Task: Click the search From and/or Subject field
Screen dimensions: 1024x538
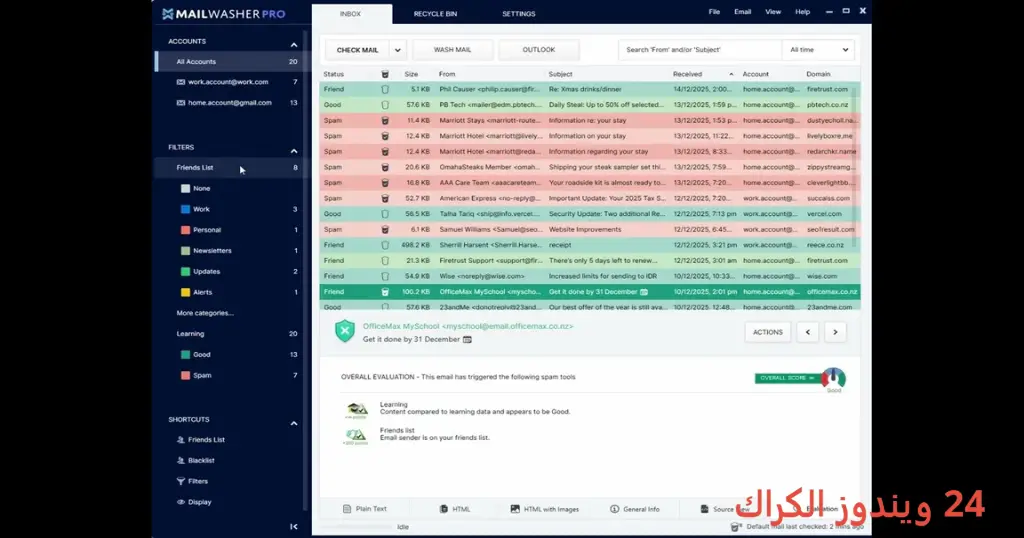Action: [x=699, y=50]
